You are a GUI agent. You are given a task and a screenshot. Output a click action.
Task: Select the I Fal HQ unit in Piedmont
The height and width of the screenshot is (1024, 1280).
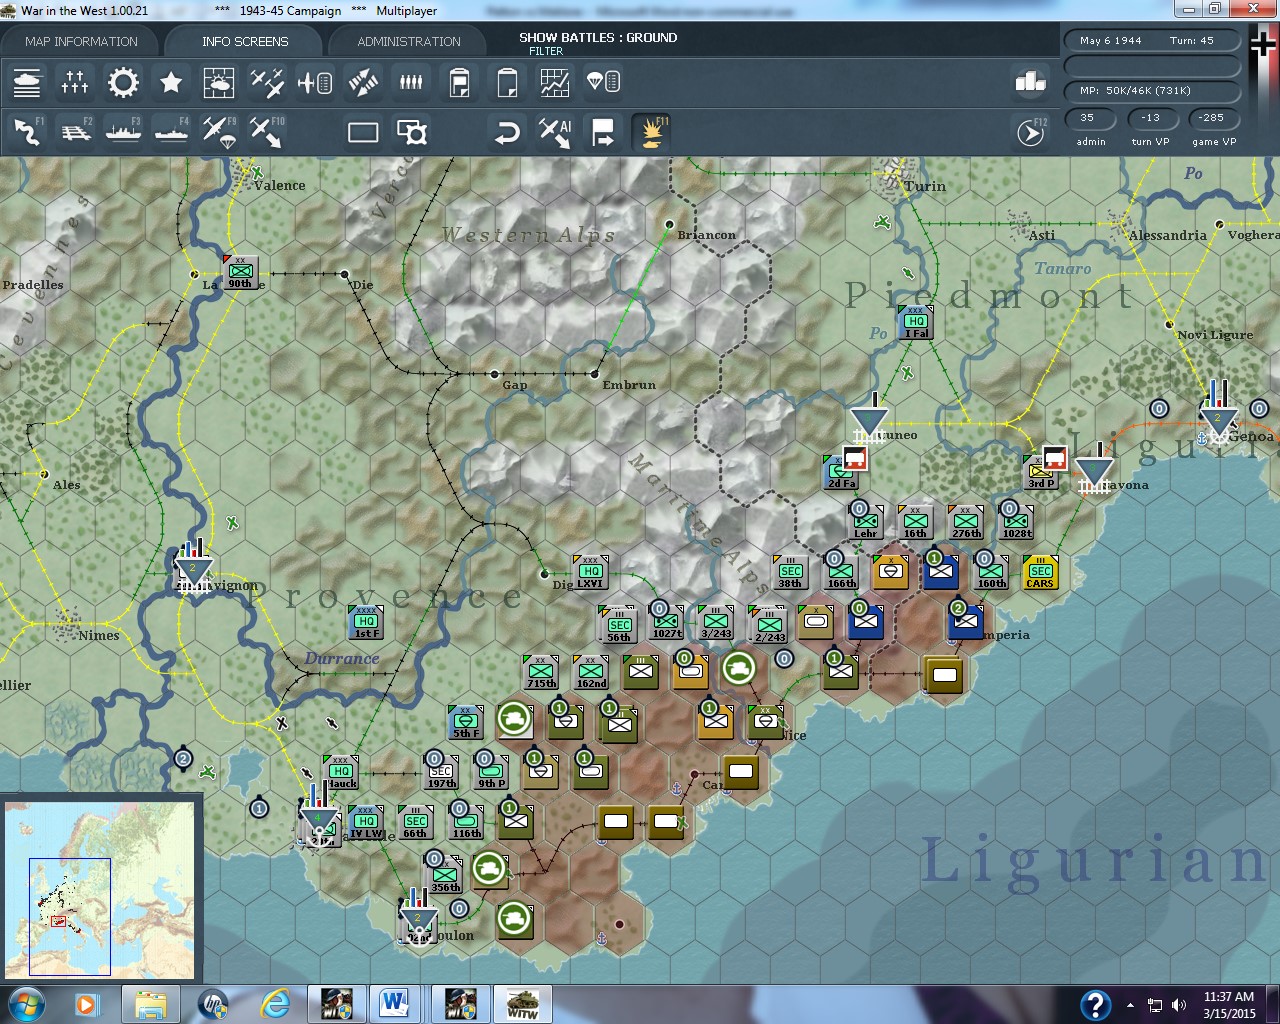coord(915,322)
